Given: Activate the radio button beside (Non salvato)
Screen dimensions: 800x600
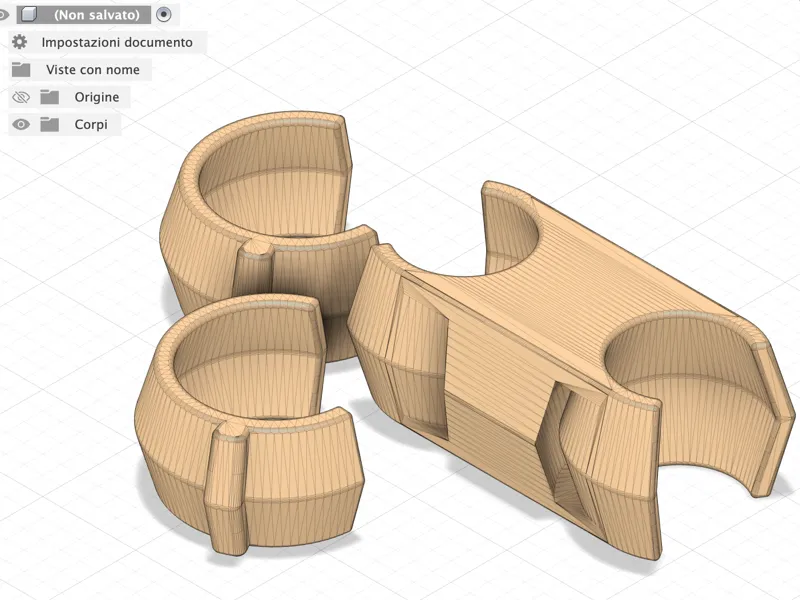Looking at the screenshot, I should tap(163, 15).
